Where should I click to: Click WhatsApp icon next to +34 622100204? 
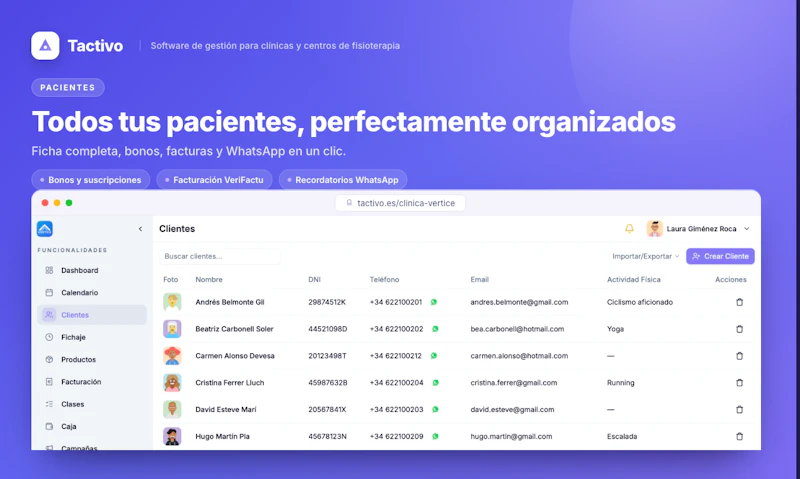click(x=435, y=383)
